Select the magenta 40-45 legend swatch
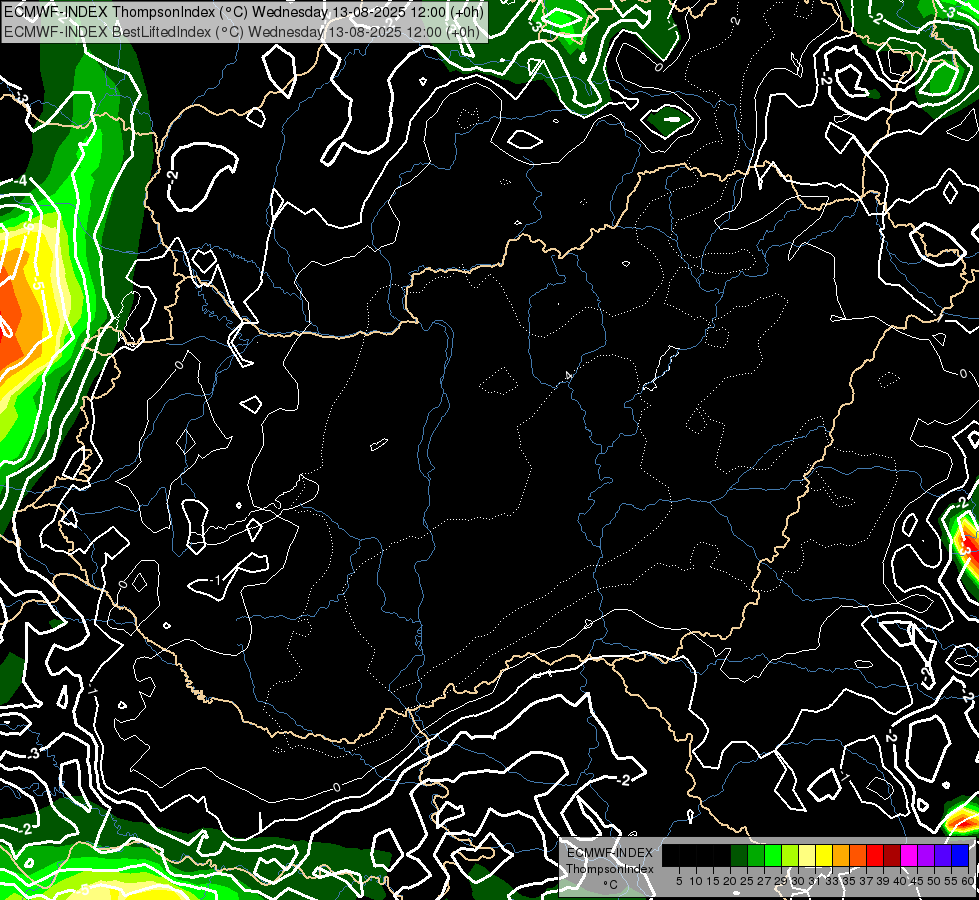 (909, 856)
